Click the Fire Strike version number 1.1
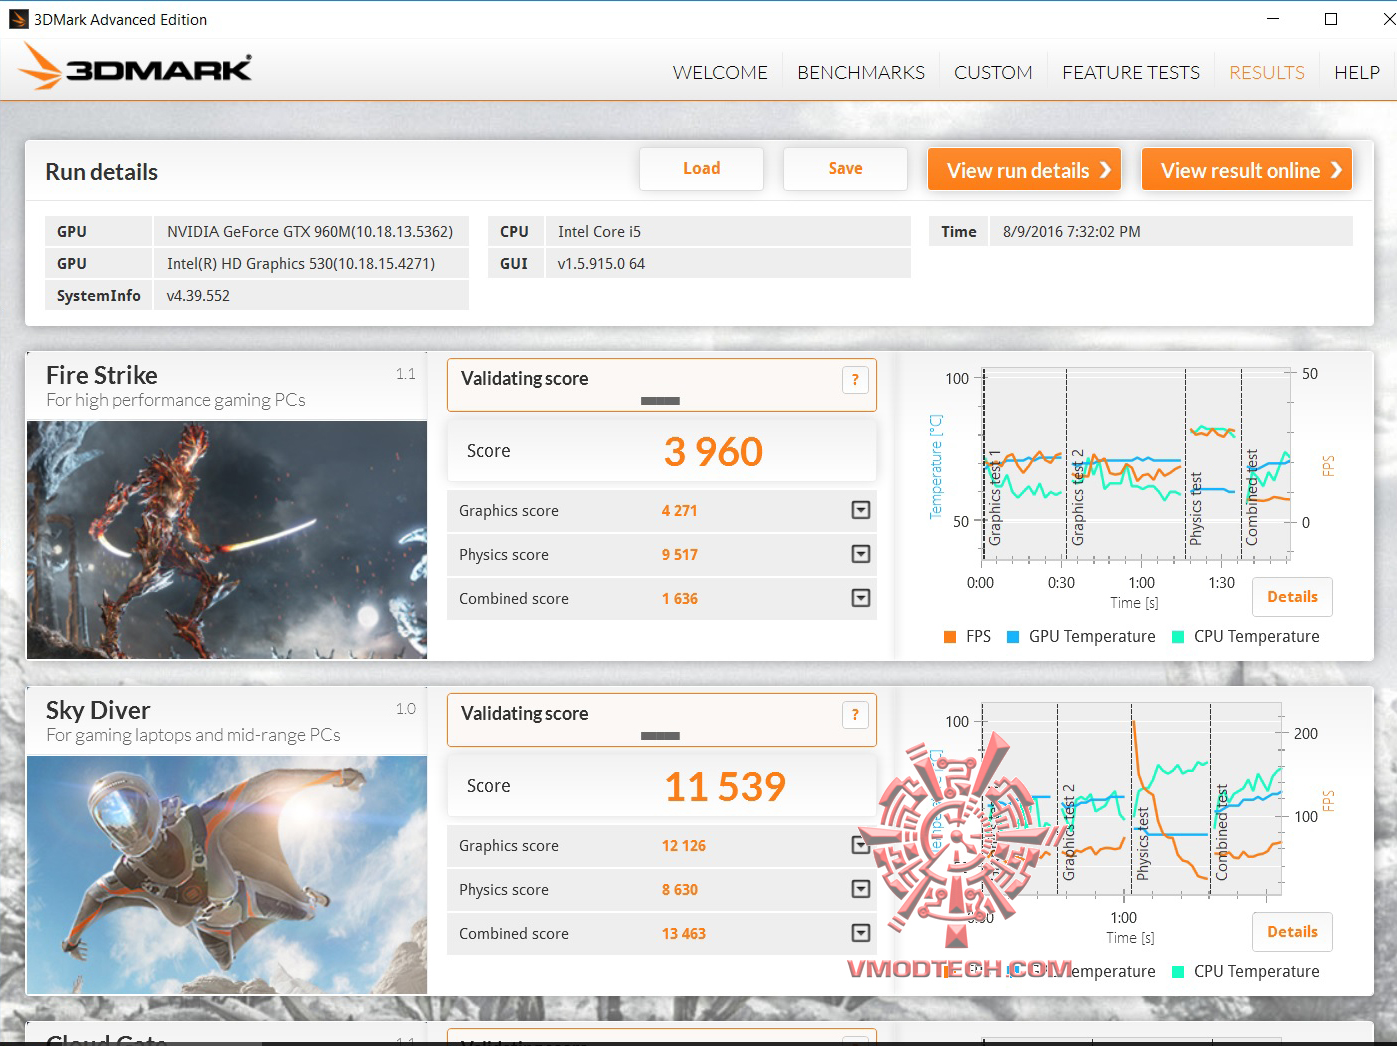 (x=405, y=374)
